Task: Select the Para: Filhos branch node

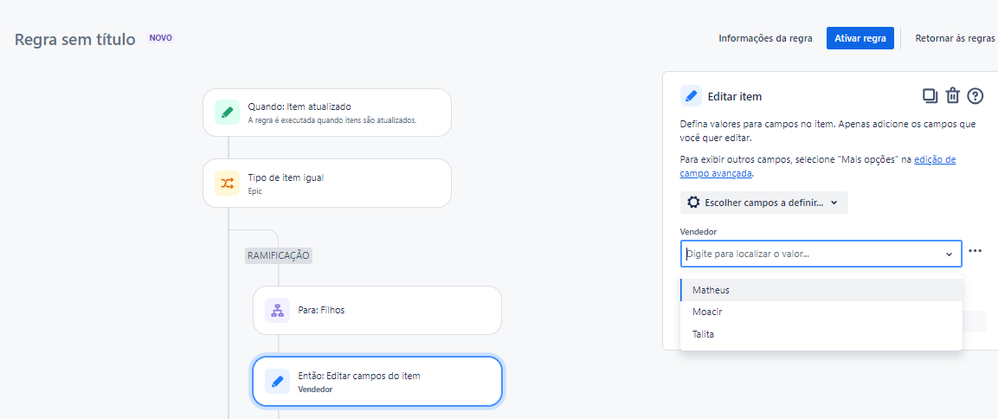Action: click(377, 310)
